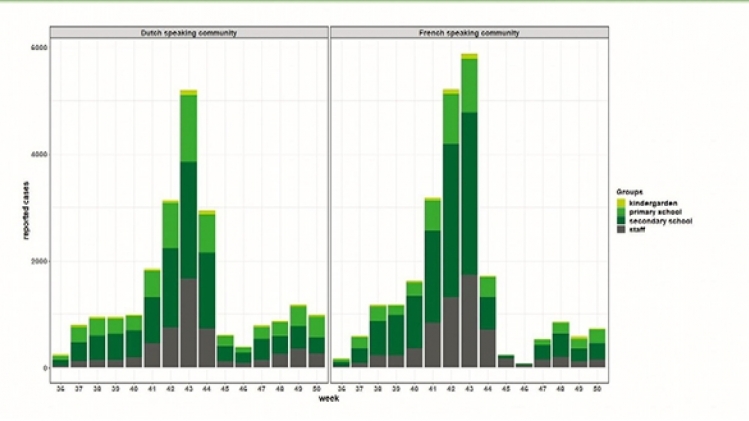Screen dimensions: 749x421
Task: Click the week 36 bar in Dutch panel
Action: click(61, 362)
